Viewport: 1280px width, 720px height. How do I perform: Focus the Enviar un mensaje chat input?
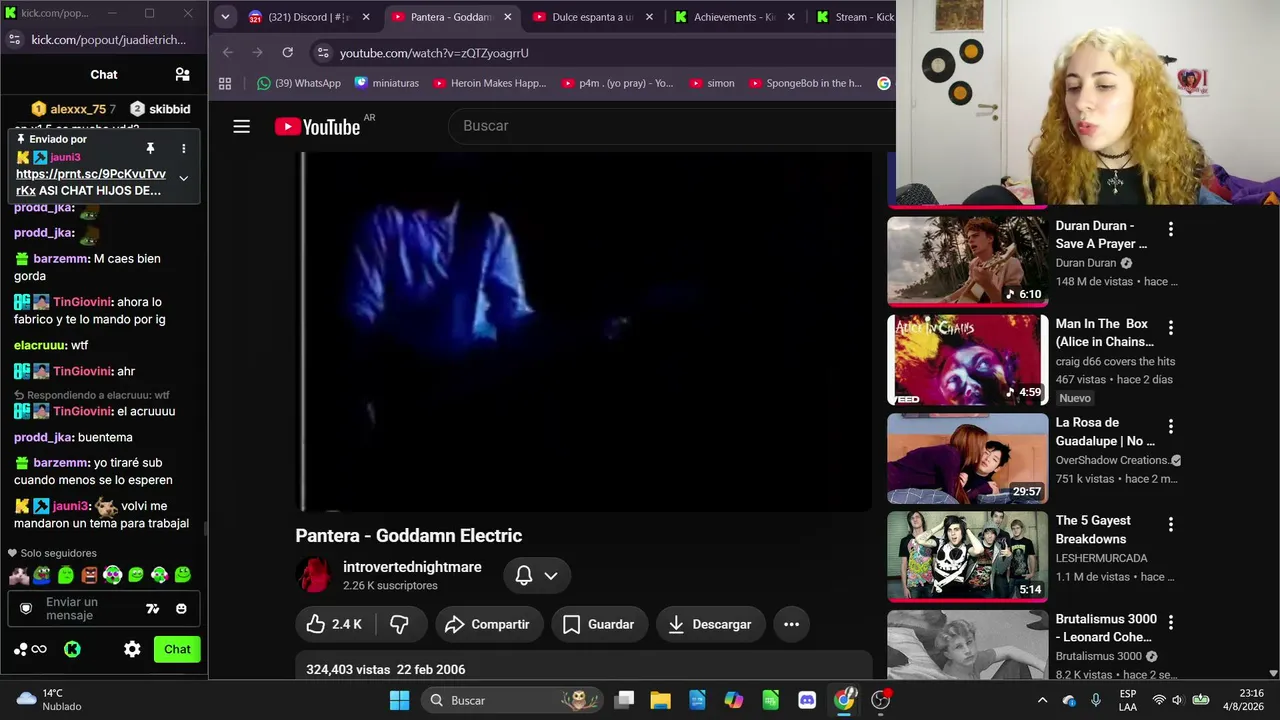point(90,608)
